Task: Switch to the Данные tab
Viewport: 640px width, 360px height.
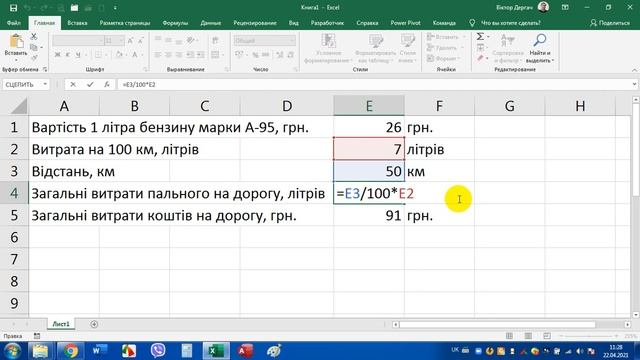Action: (x=211, y=23)
